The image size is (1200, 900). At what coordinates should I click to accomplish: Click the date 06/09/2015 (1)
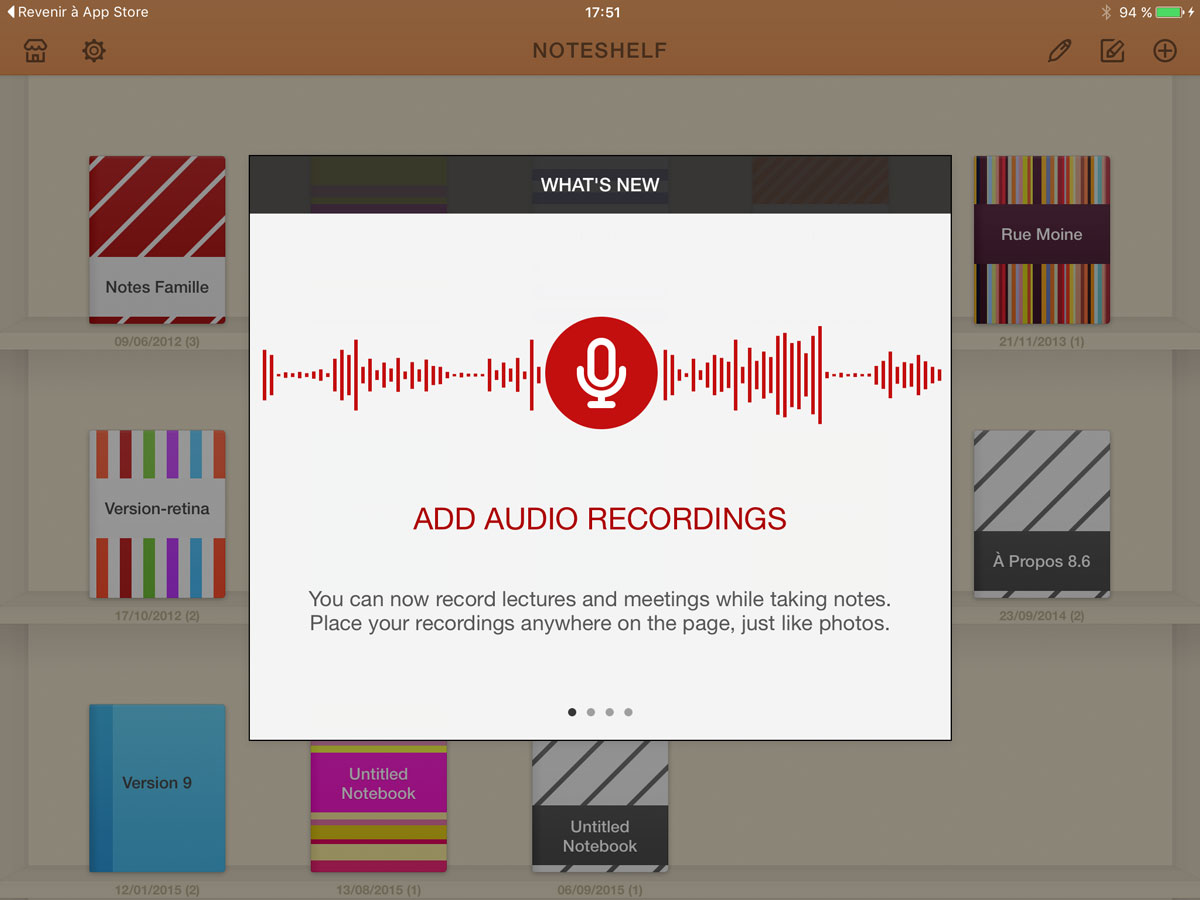coord(600,890)
